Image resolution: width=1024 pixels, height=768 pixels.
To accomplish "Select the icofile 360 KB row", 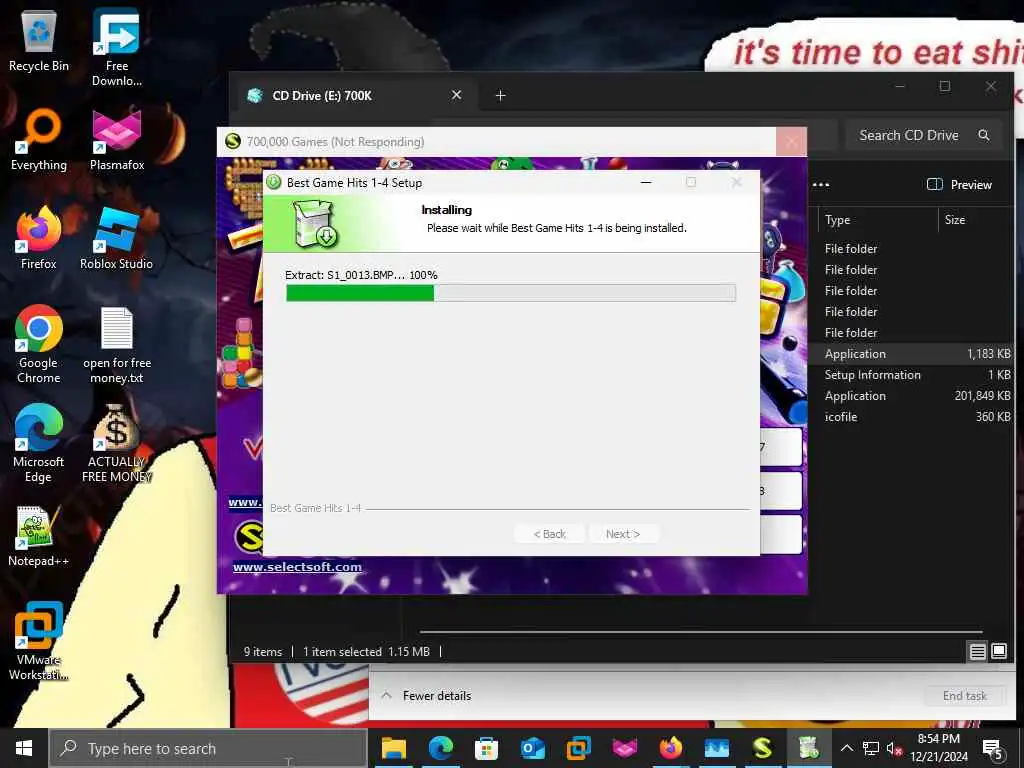I will pyautogui.click(x=912, y=417).
